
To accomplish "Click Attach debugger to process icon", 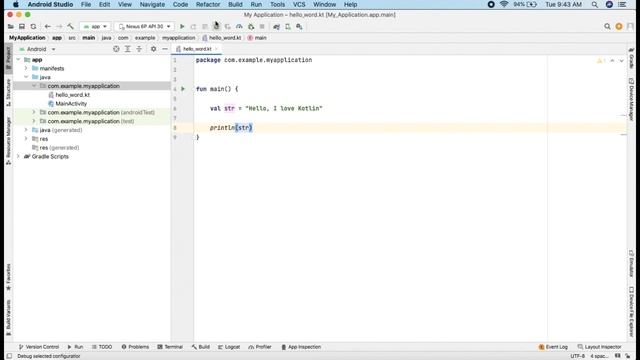I will (x=251, y=27).
